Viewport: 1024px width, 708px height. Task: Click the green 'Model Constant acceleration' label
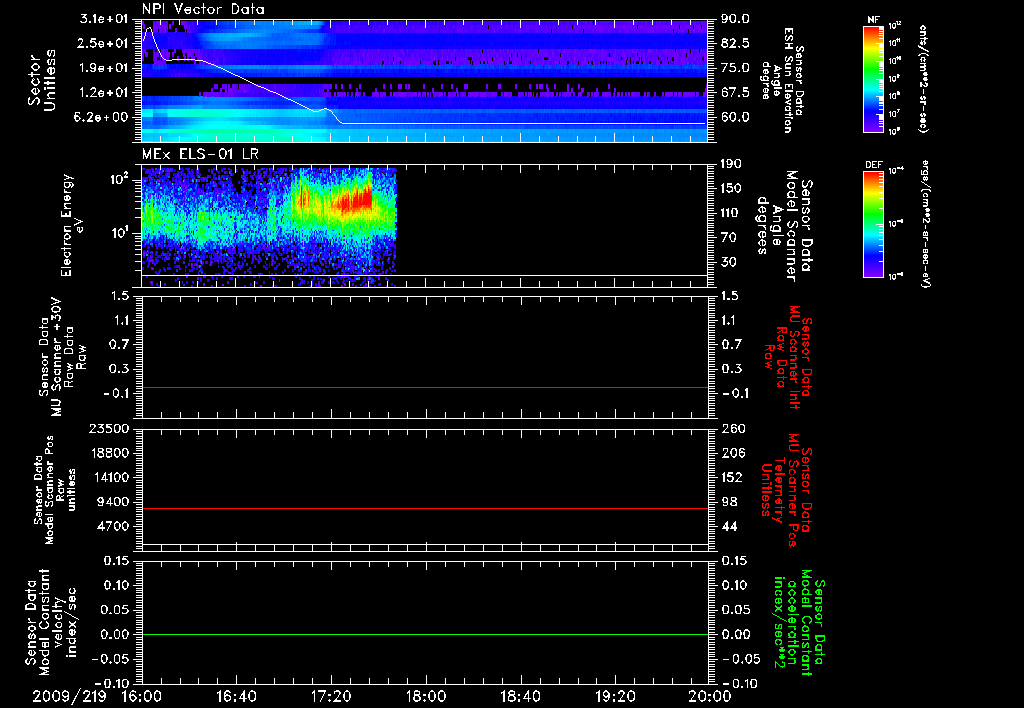(x=799, y=623)
